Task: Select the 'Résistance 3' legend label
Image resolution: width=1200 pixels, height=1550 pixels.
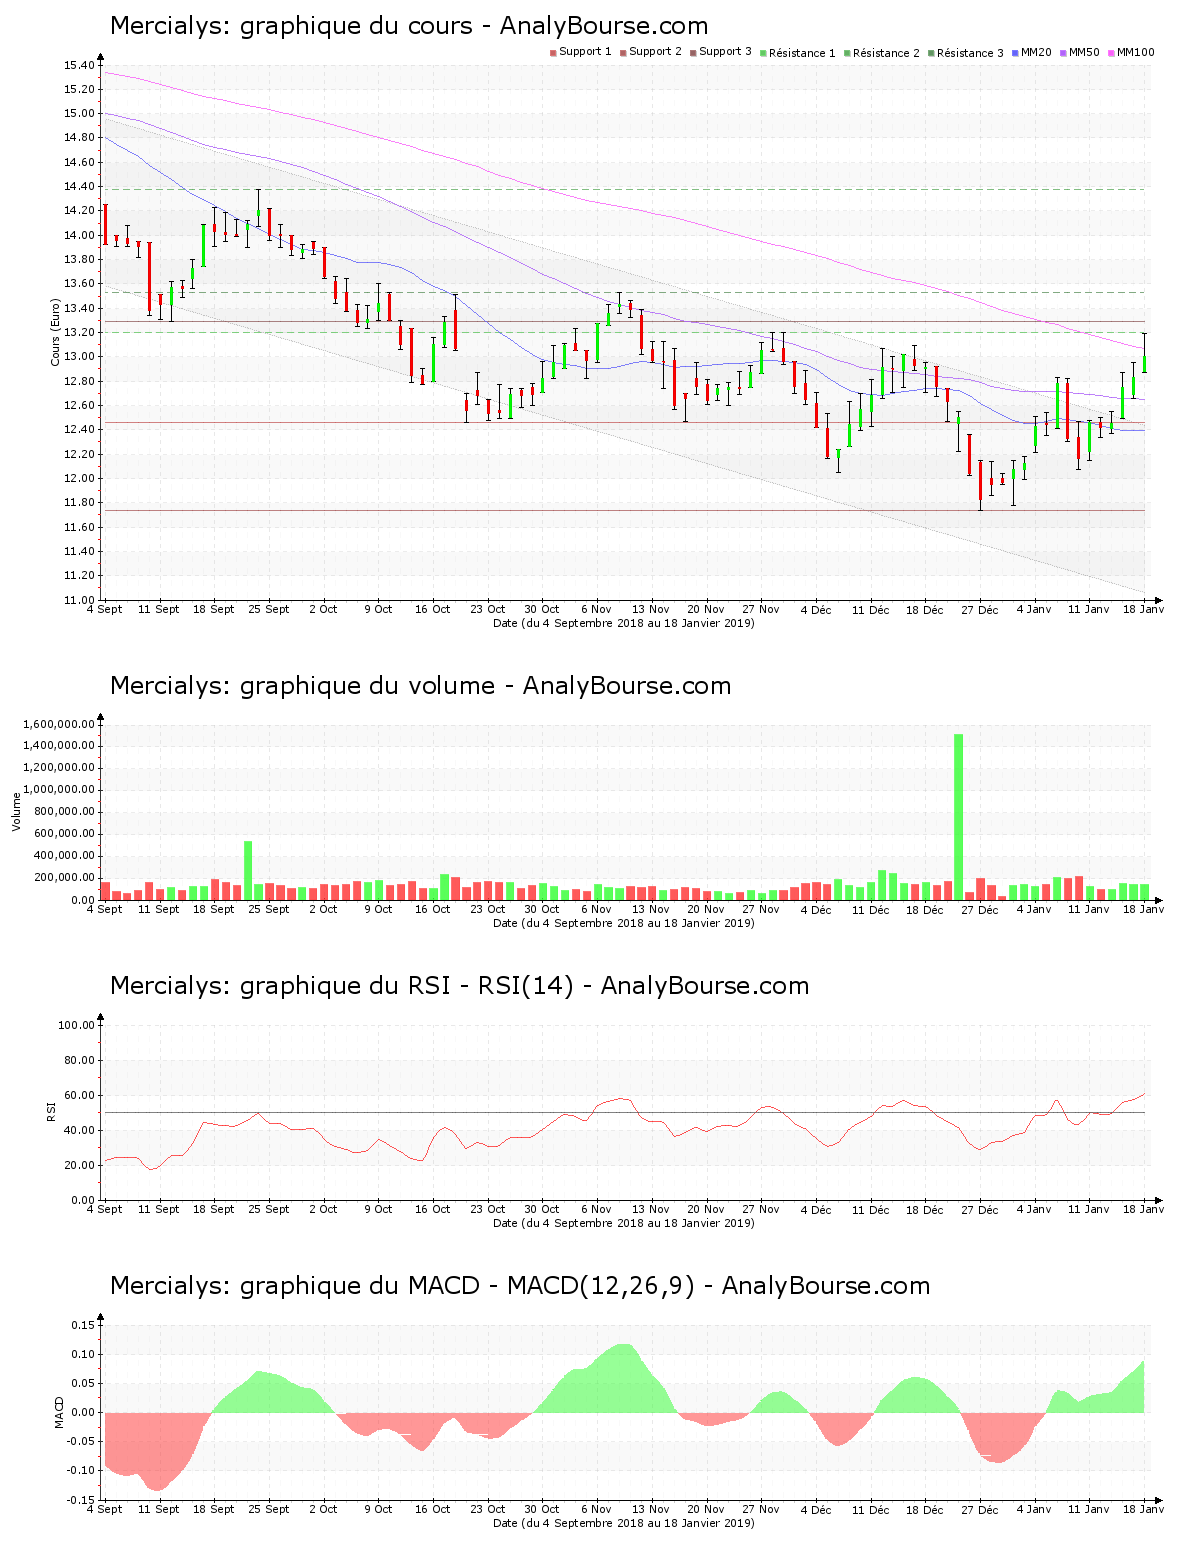Action: tap(970, 52)
